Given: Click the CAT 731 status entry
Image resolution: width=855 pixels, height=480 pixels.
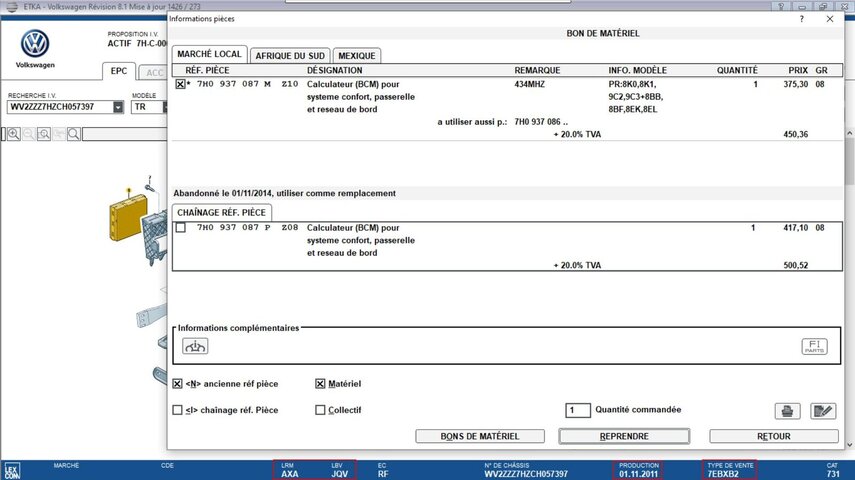Looking at the screenshot, I should (x=833, y=470).
